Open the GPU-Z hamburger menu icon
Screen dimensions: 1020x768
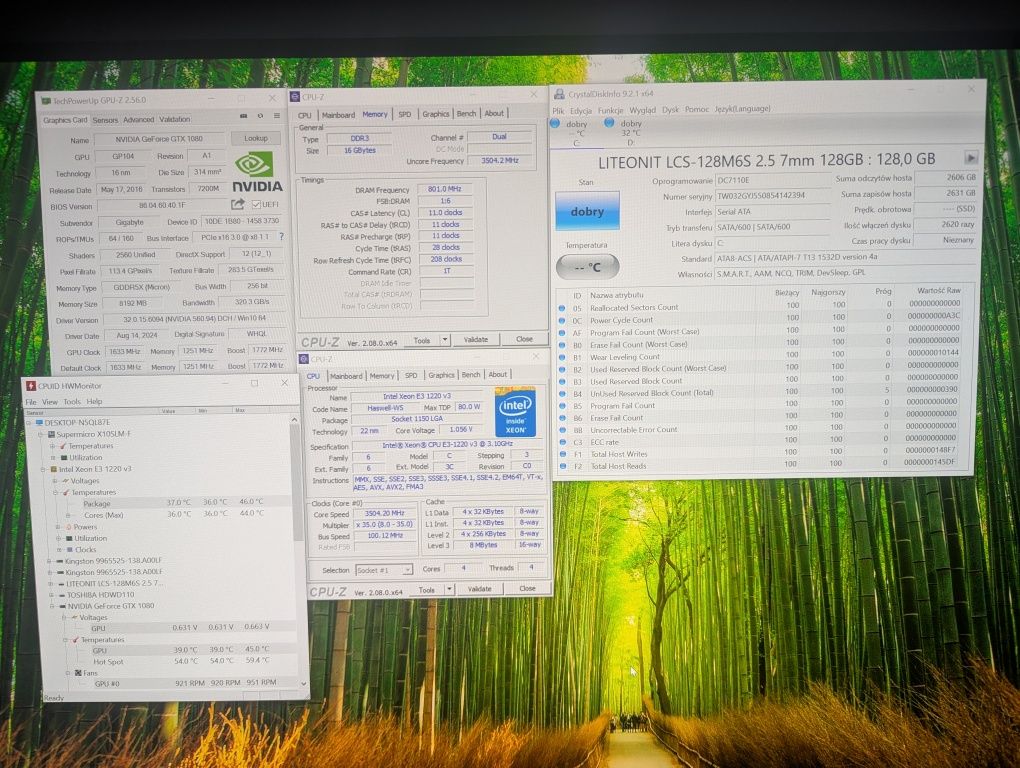pyautogui.click(x=277, y=116)
